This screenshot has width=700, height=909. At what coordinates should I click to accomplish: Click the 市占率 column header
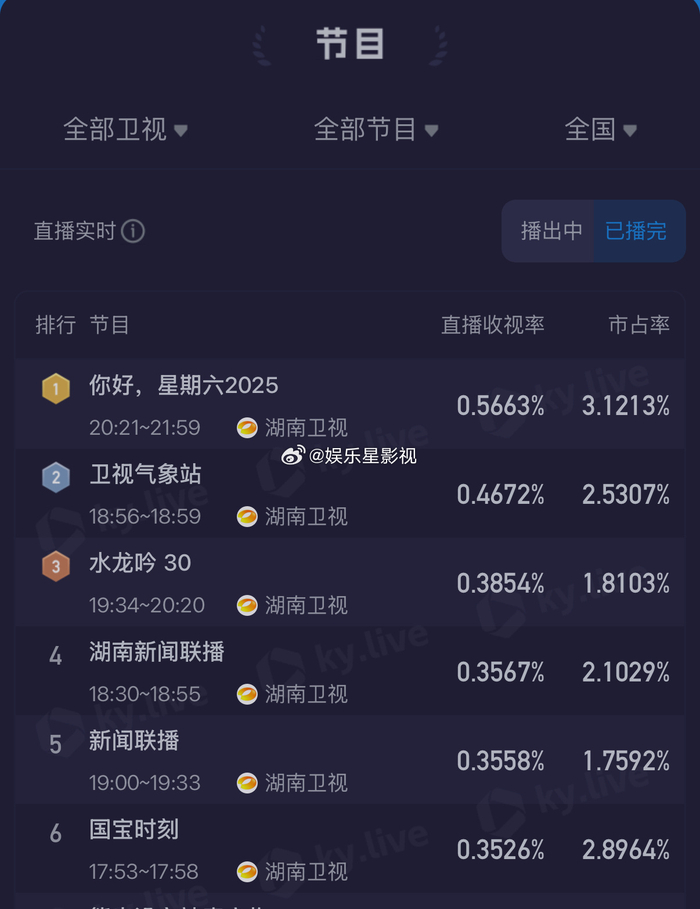pos(639,325)
